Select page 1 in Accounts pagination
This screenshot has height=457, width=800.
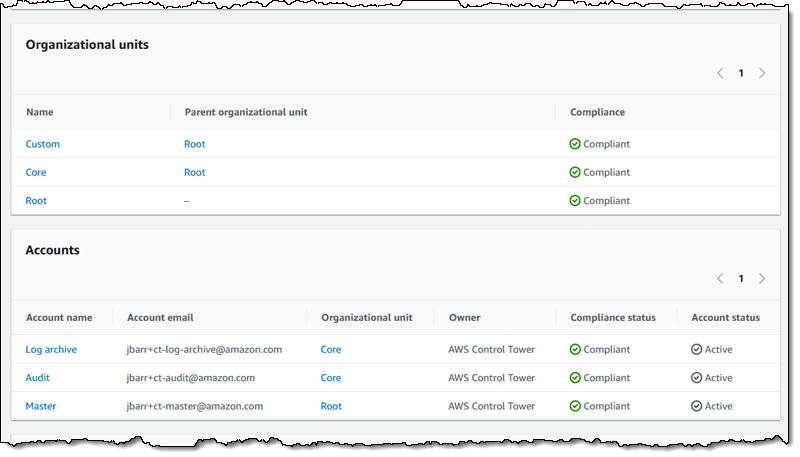[x=741, y=278]
